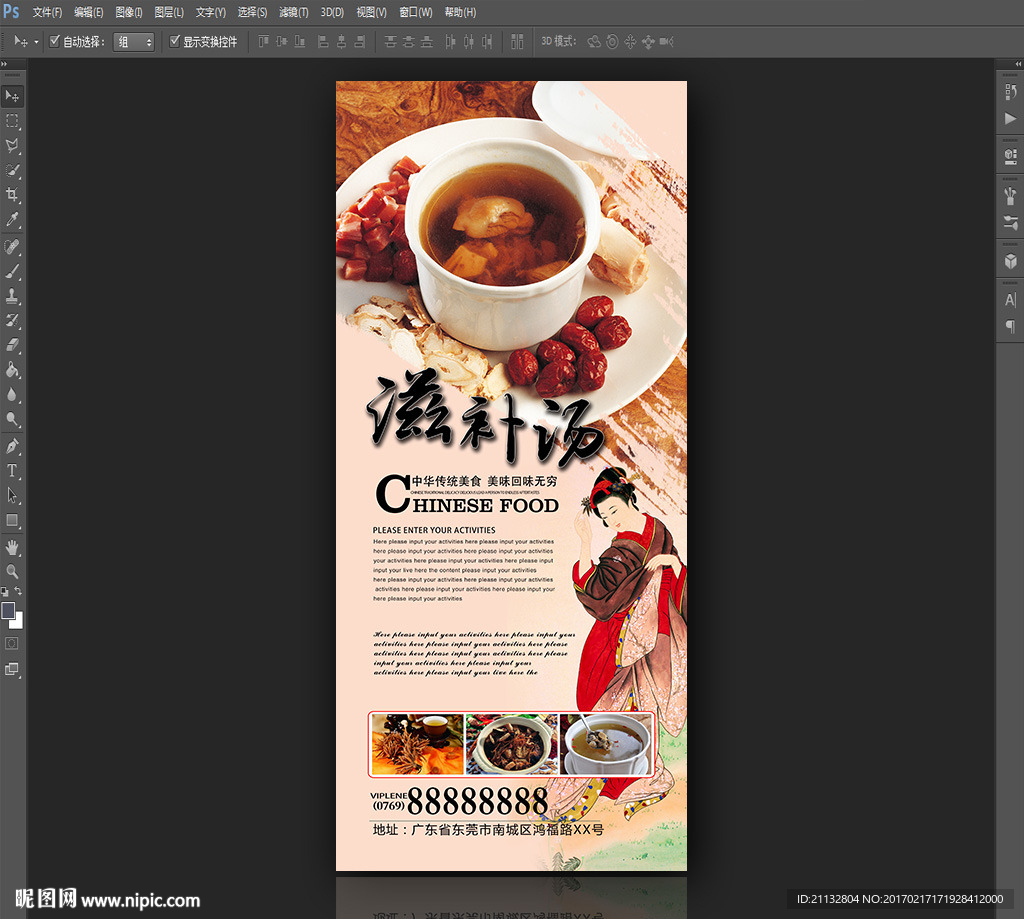Screen dimensions: 1024x919
Task: Open the Move tool preset picker arrow
Action: (36, 42)
